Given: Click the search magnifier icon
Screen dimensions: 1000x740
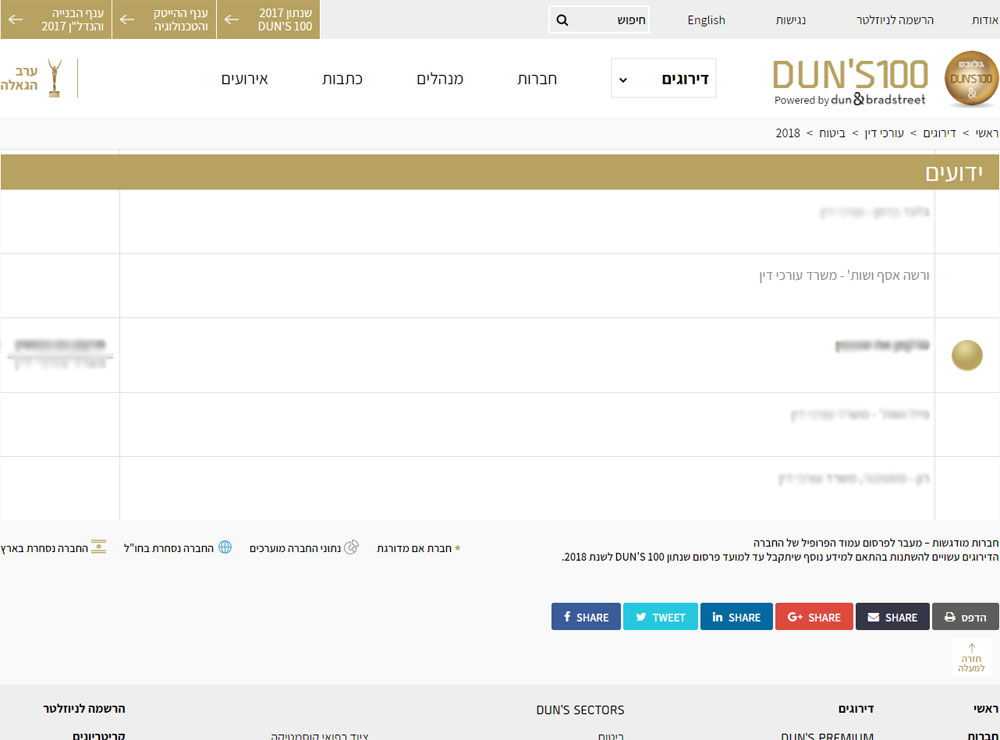Looking at the screenshot, I should click(x=562, y=20).
